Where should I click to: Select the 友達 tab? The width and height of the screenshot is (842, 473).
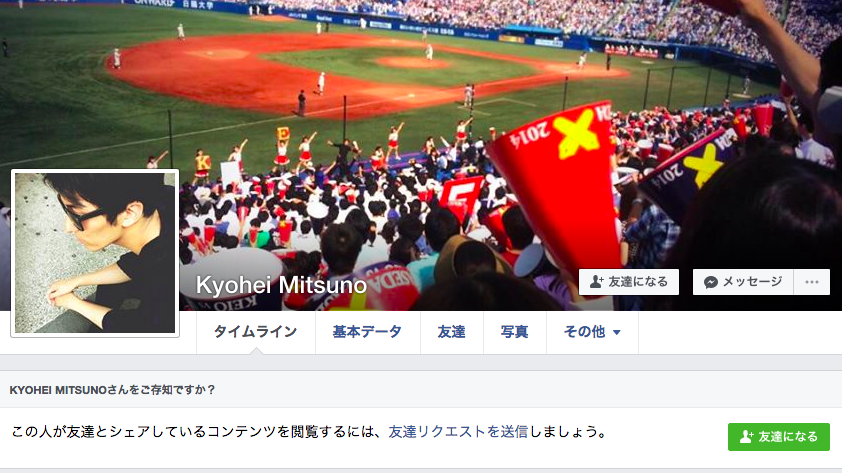click(452, 332)
